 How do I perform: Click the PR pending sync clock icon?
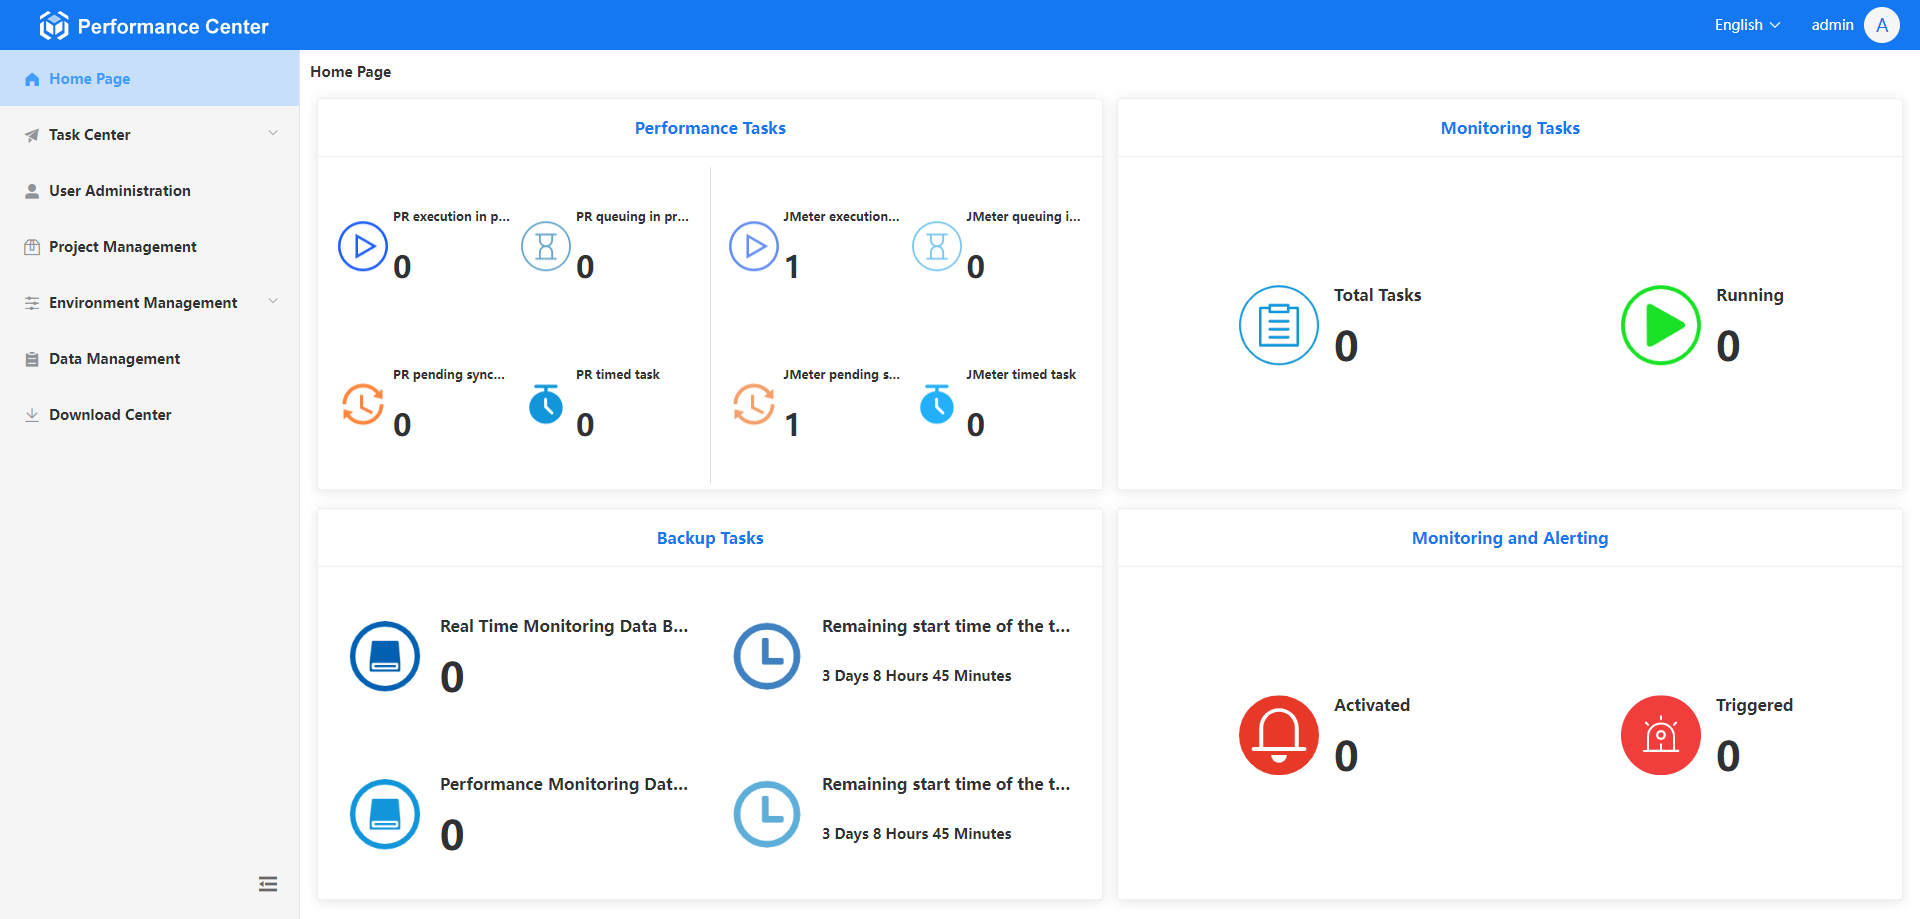pos(363,405)
